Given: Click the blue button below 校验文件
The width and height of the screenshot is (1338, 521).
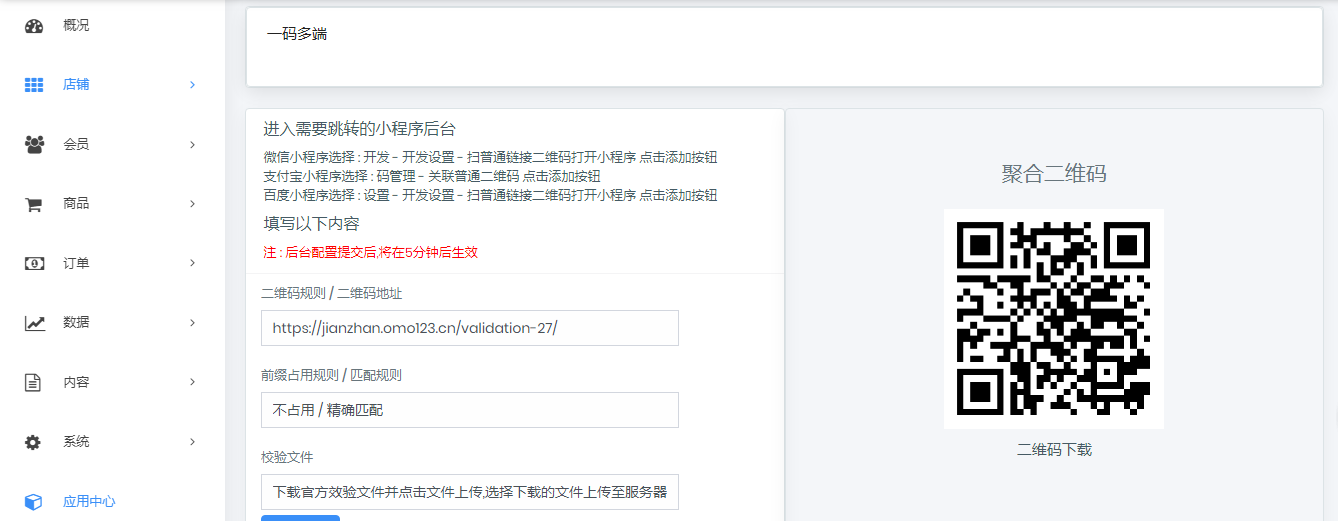Looking at the screenshot, I should (300, 518).
